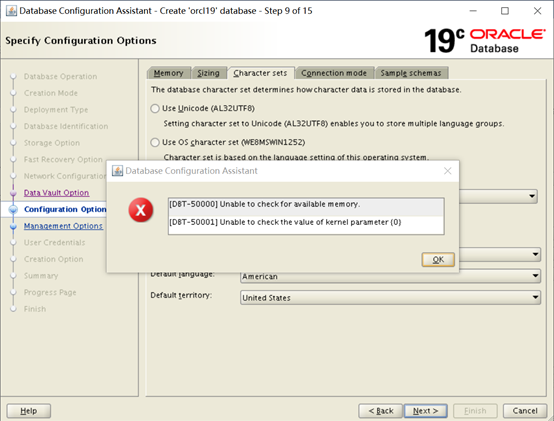Select Use OS character set radio button
This screenshot has height=421, width=554.
[x=155, y=142]
